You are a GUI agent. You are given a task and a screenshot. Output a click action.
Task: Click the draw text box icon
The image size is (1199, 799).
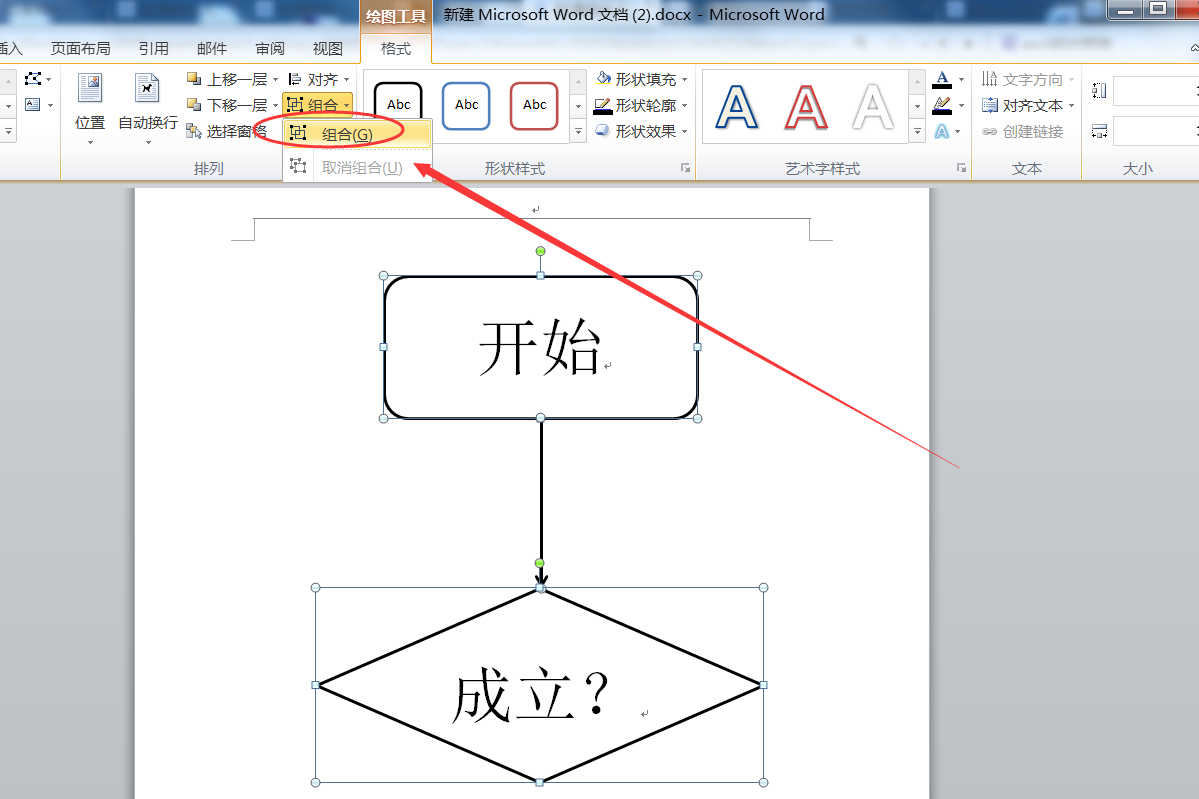pyautogui.click(x=32, y=105)
